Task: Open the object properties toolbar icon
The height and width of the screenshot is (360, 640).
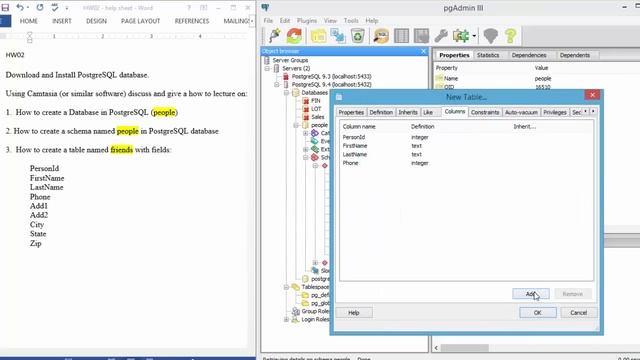Action: pos(318,36)
